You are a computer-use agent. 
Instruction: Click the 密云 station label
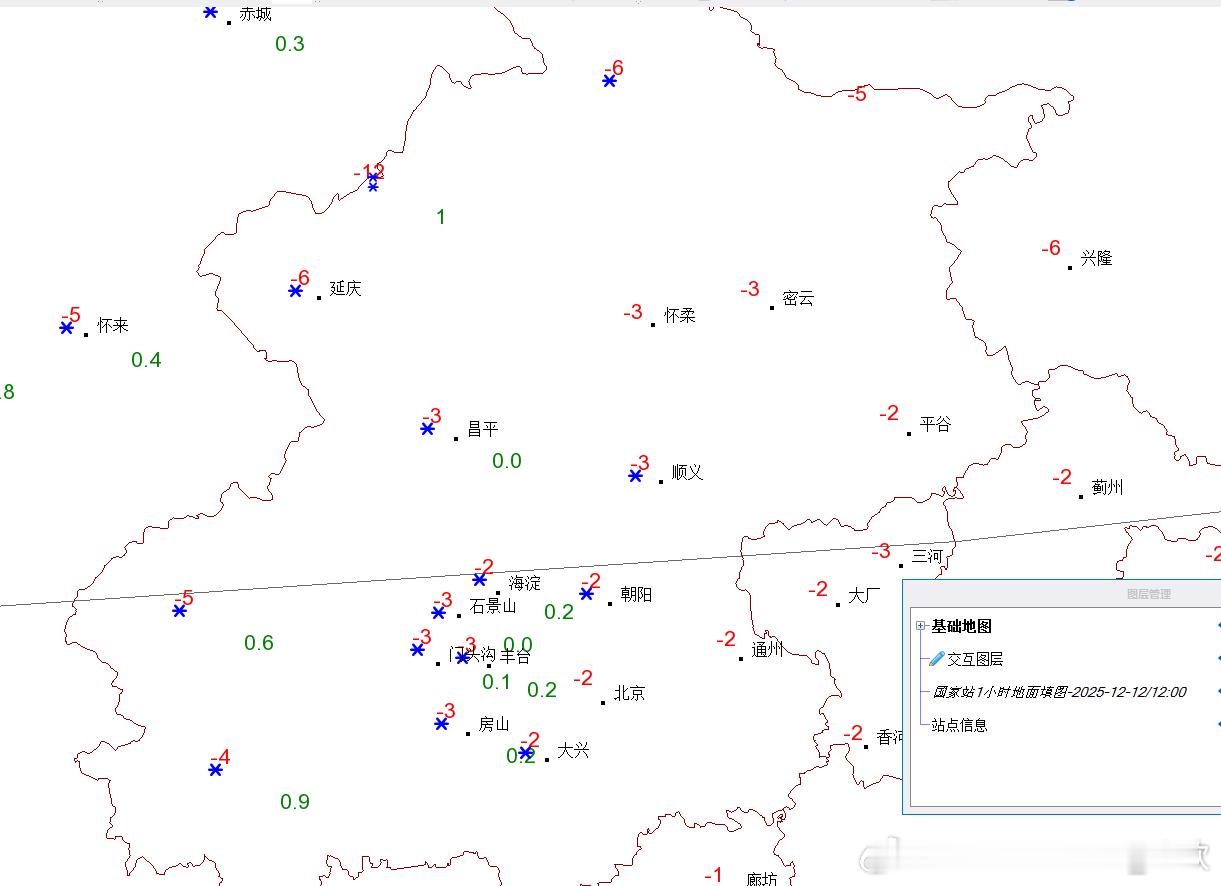(798, 298)
